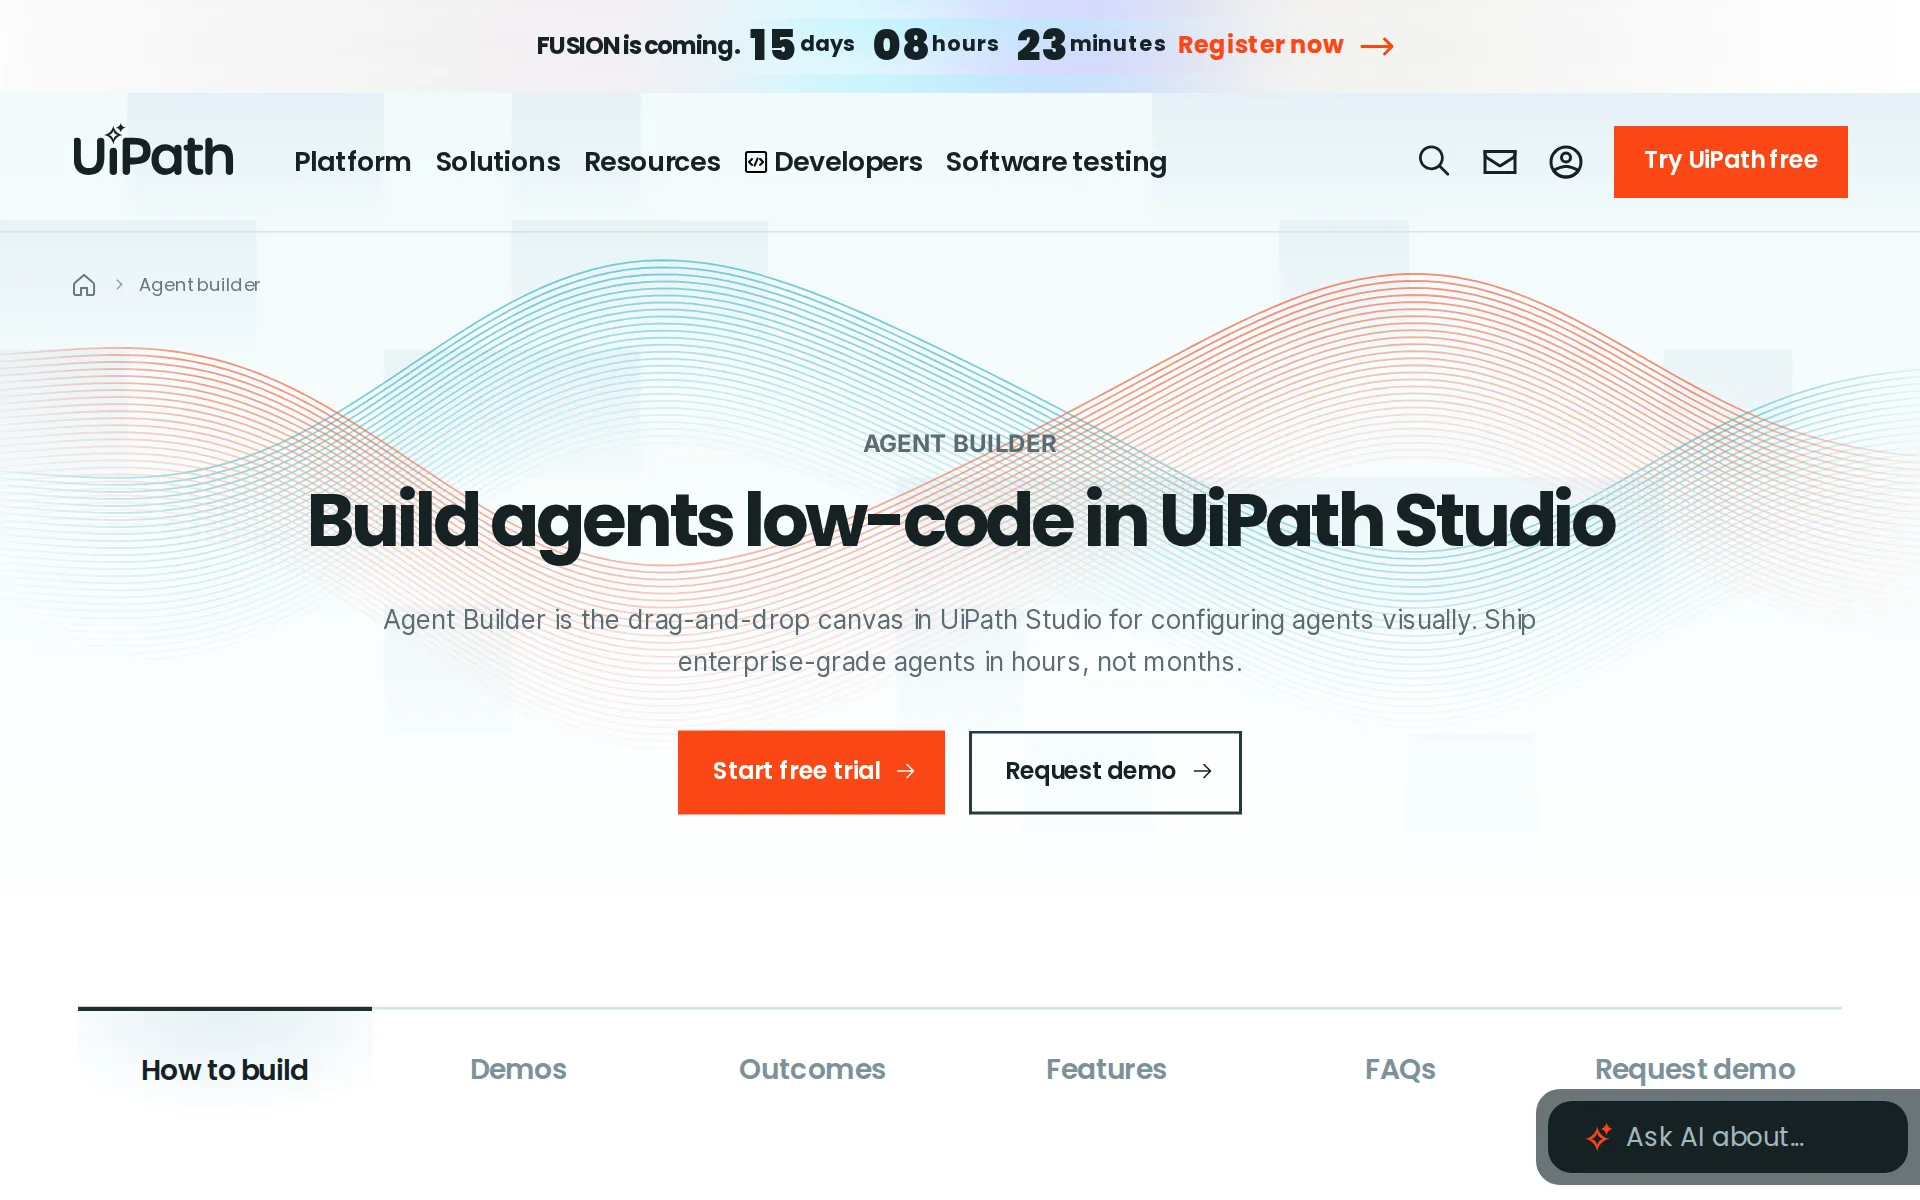The image size is (1920, 1200).
Task: Open the user account icon
Action: [1566, 162]
